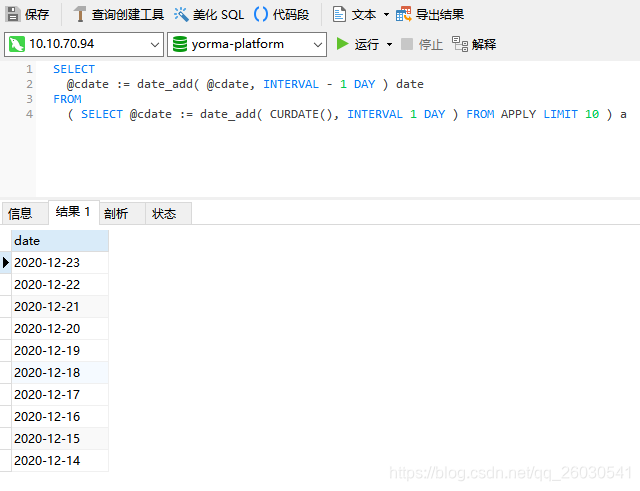640x491 pixels.
Task: Select the 2020-12-20 result cell
Action: point(60,329)
